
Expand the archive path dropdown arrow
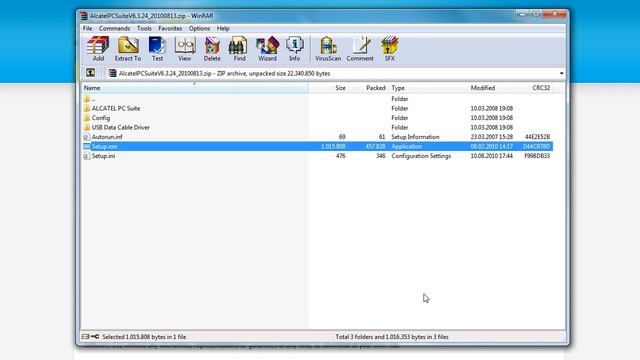[561, 73]
